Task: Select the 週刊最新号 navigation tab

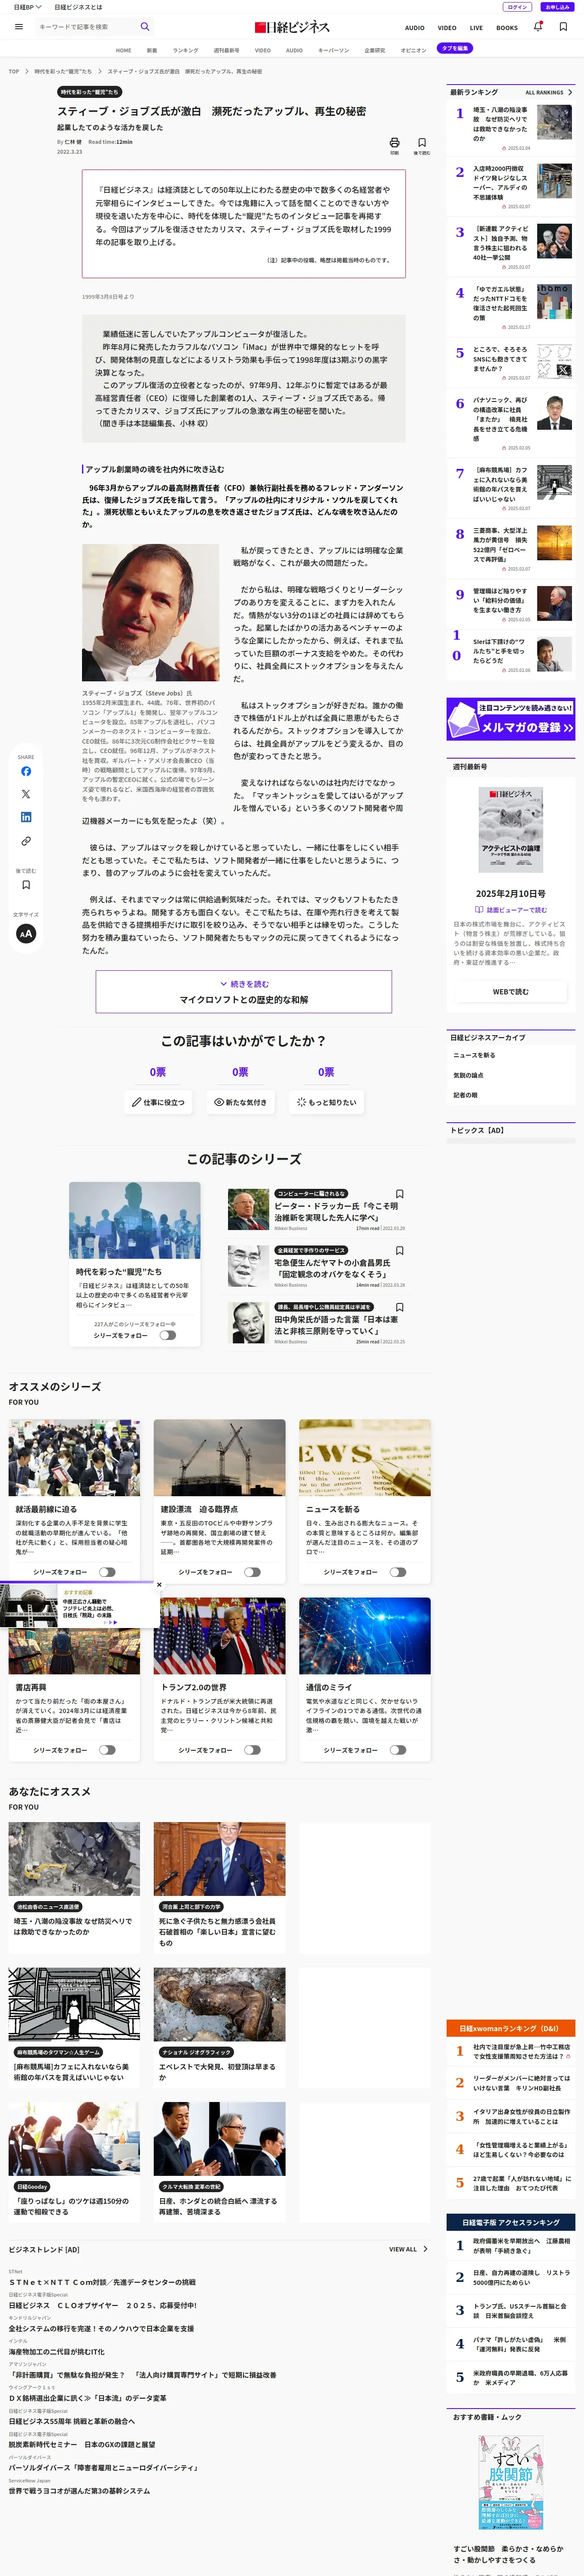Action: click(226, 49)
